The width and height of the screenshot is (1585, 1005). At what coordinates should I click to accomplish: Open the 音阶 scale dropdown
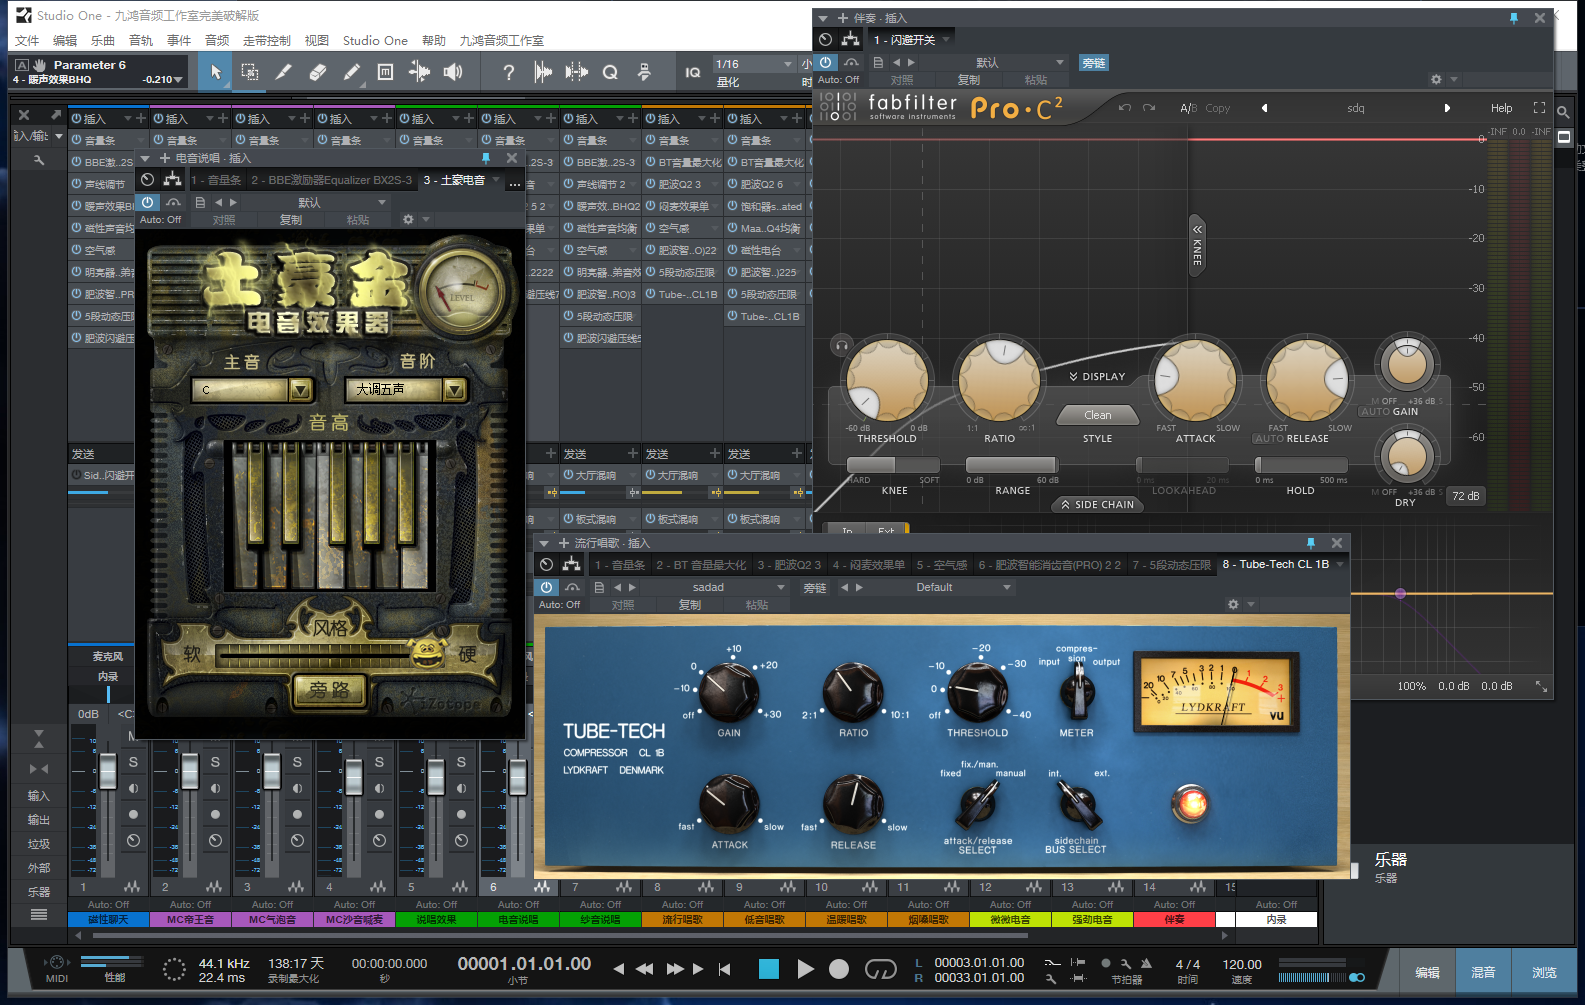coord(454,390)
